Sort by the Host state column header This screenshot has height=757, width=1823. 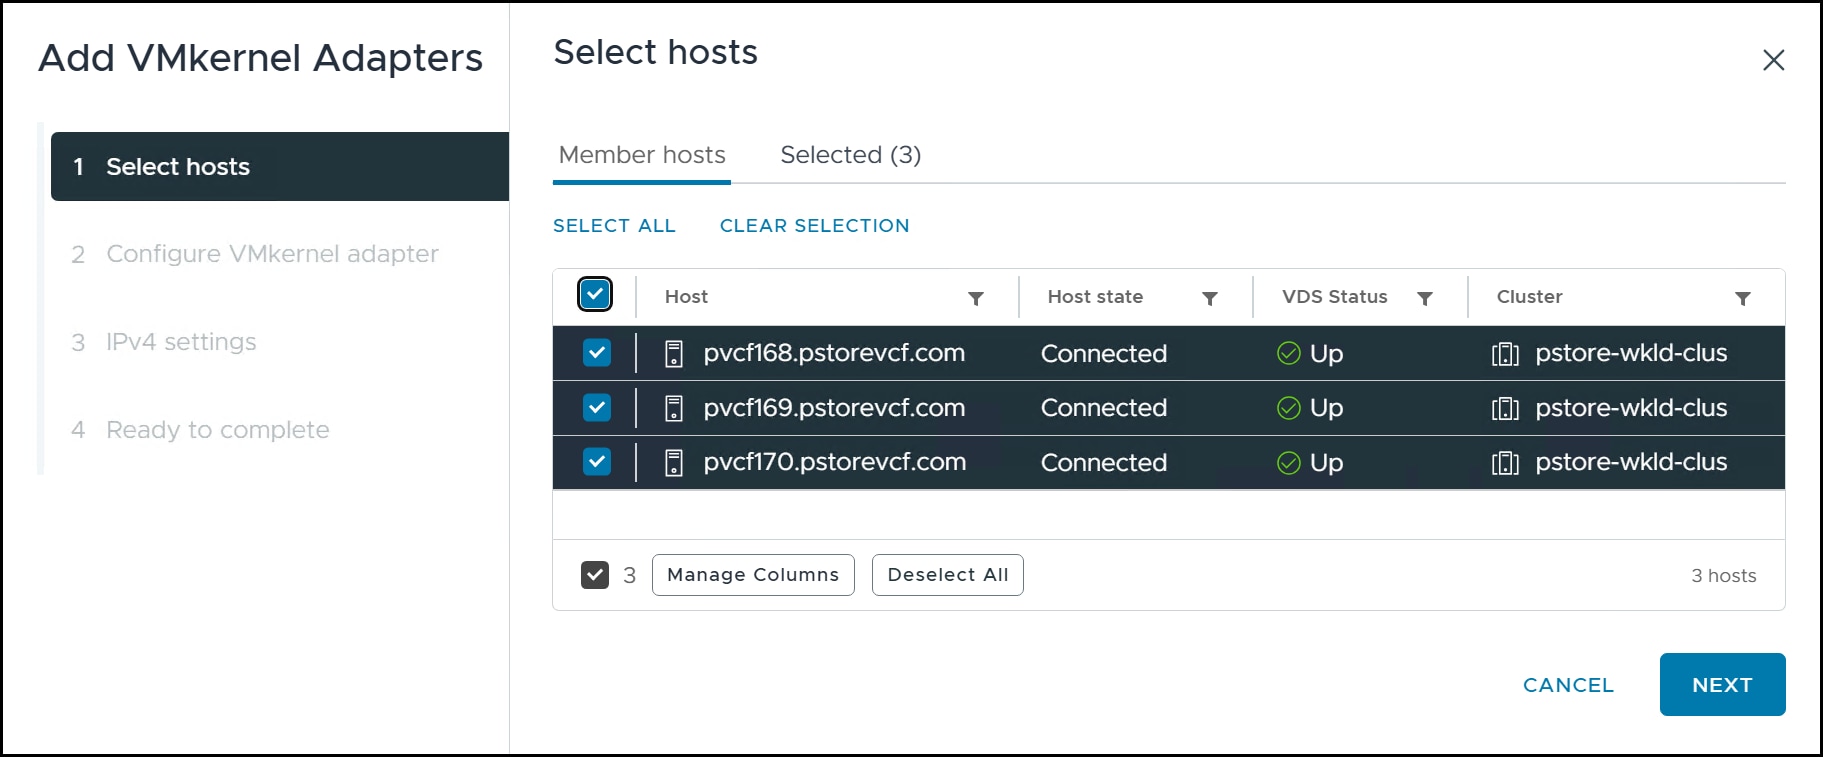1095,297
